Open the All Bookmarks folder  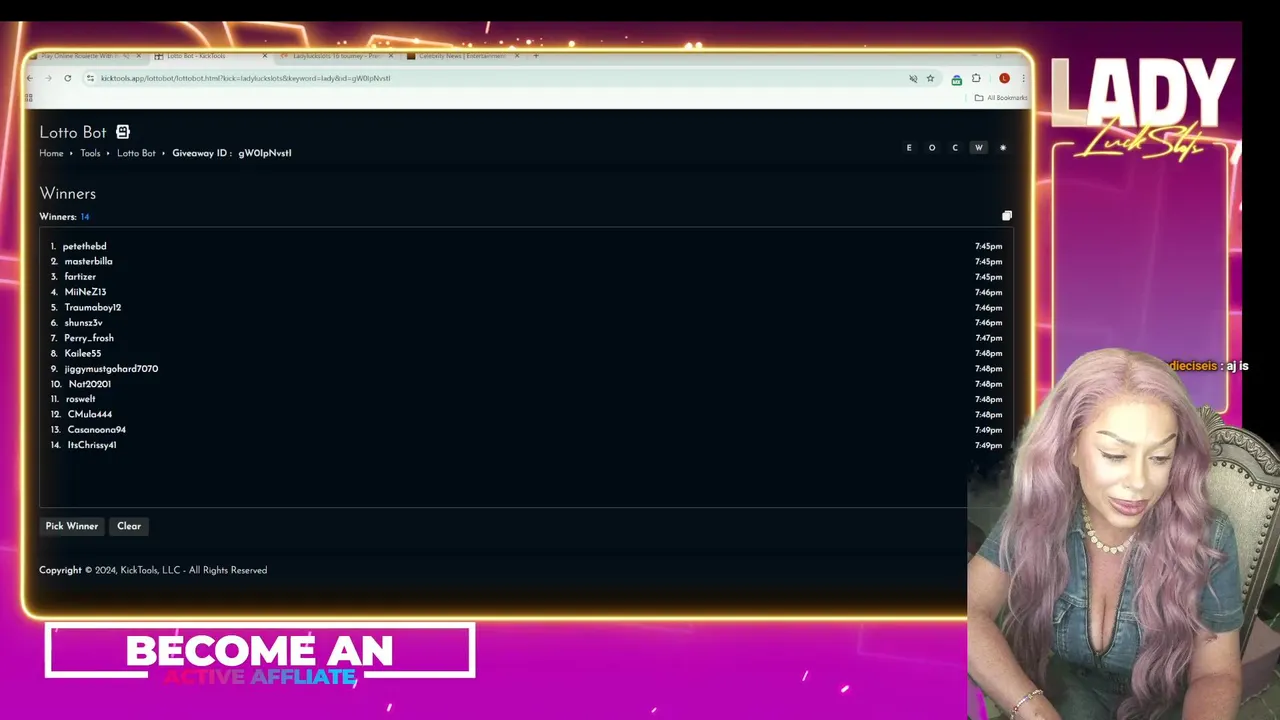click(1001, 97)
